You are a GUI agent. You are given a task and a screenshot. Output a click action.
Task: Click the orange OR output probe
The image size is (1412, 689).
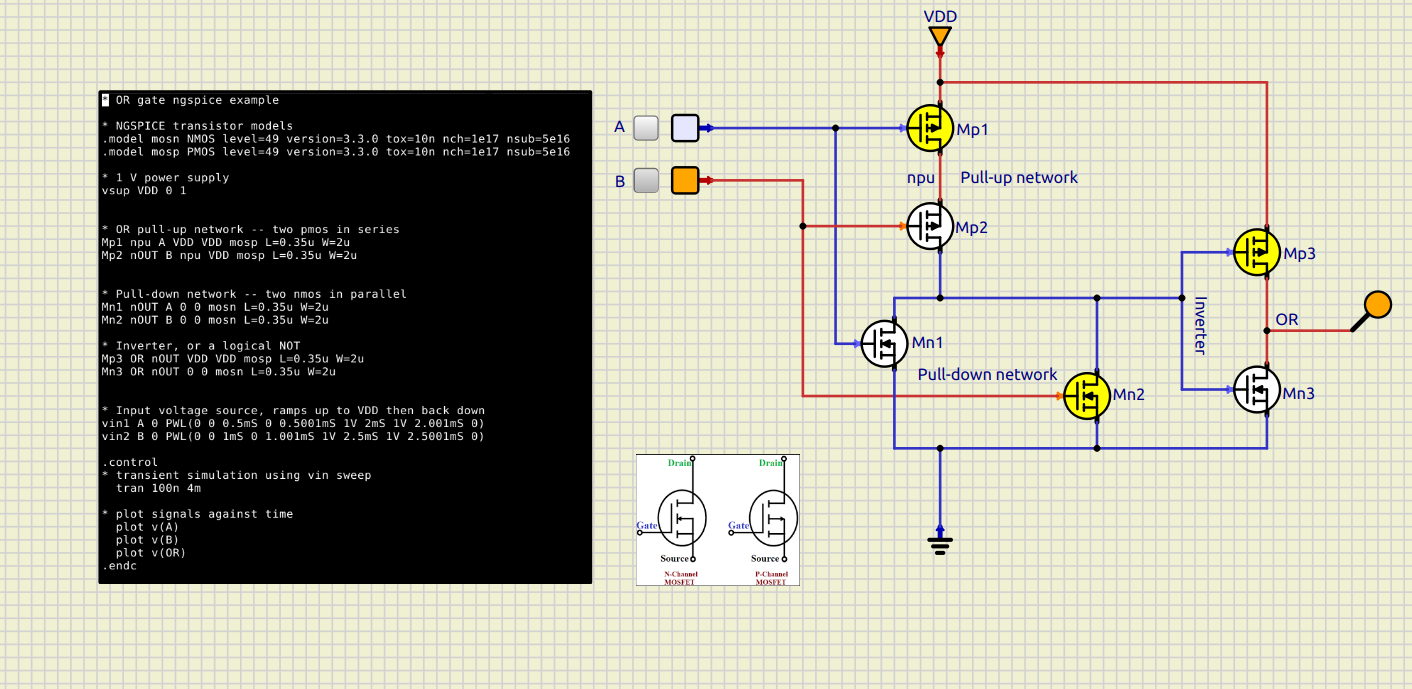click(x=1377, y=304)
